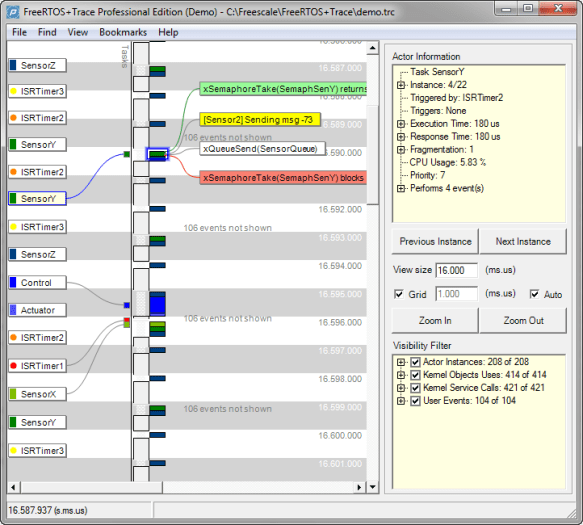Click the horizontal scrollbar left arrow
The image size is (583, 525).
(13, 487)
